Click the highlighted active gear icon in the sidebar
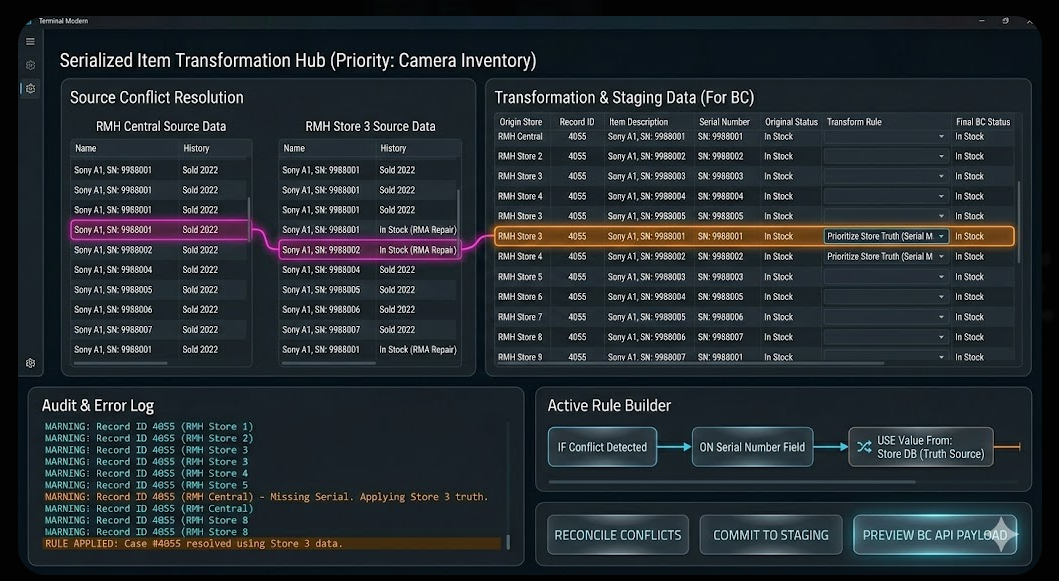This screenshot has height=581, width=1059. (x=30, y=89)
